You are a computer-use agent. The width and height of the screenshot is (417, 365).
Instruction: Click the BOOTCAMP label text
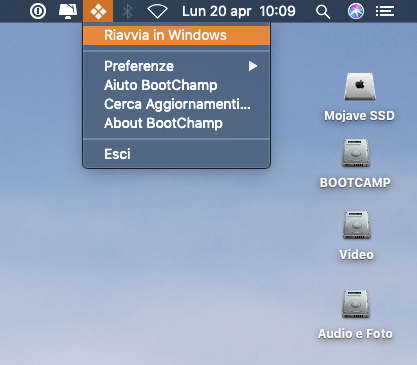pos(355,183)
